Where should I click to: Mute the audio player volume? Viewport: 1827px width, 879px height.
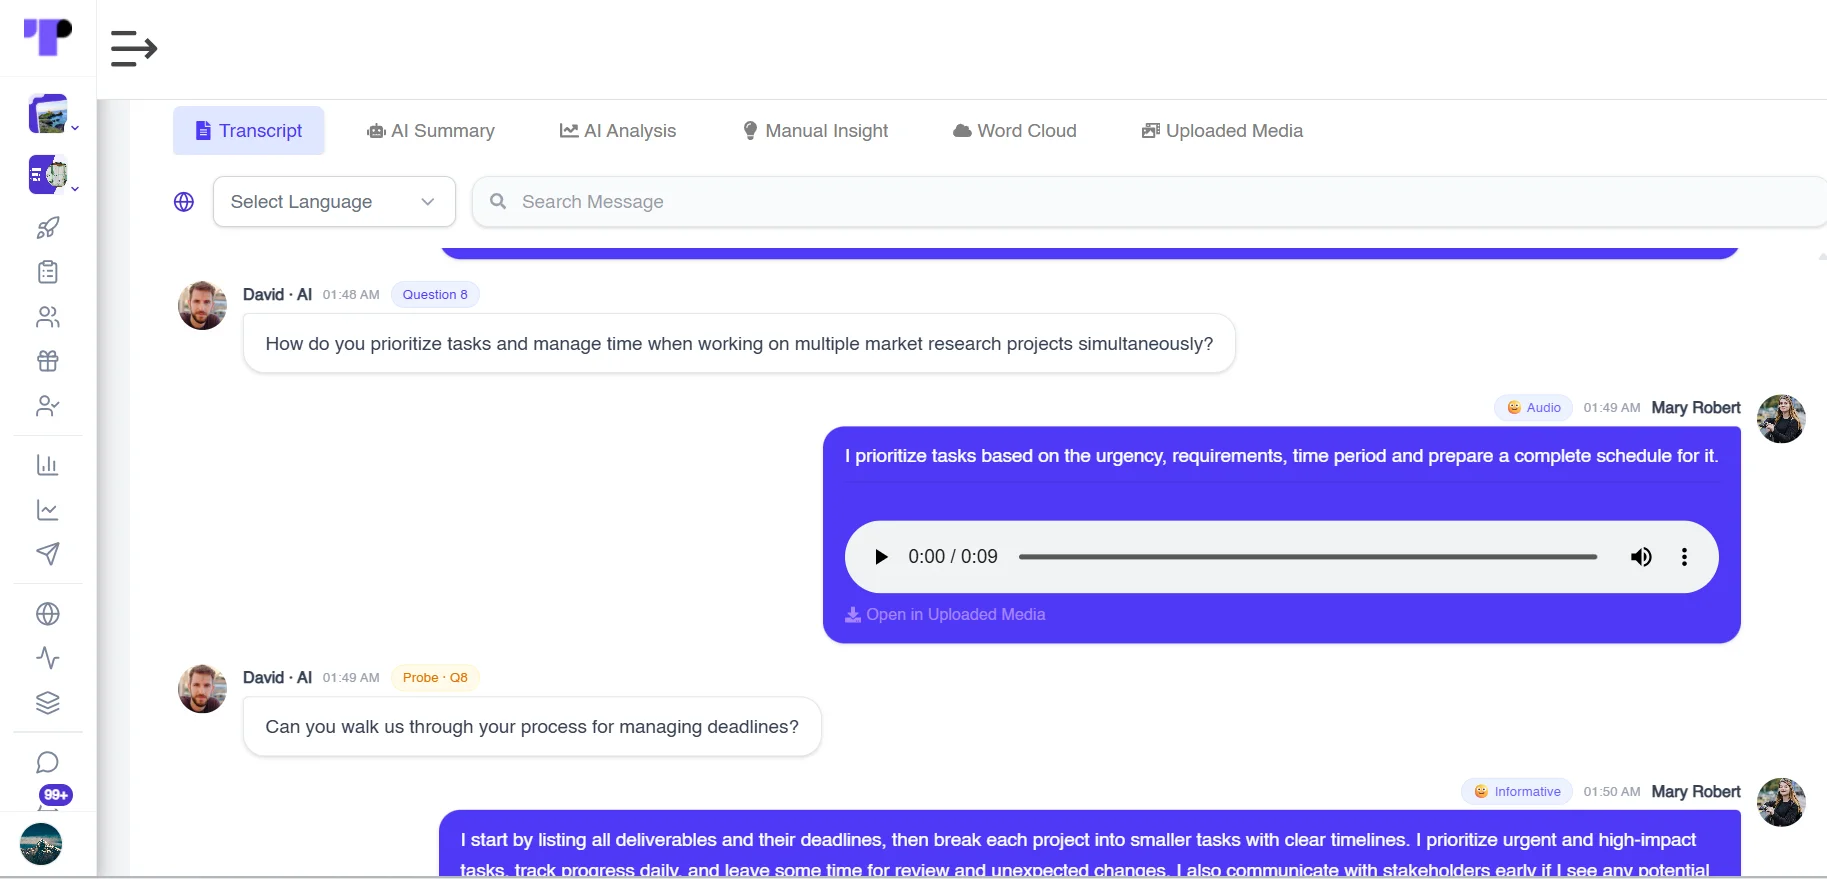click(x=1641, y=557)
